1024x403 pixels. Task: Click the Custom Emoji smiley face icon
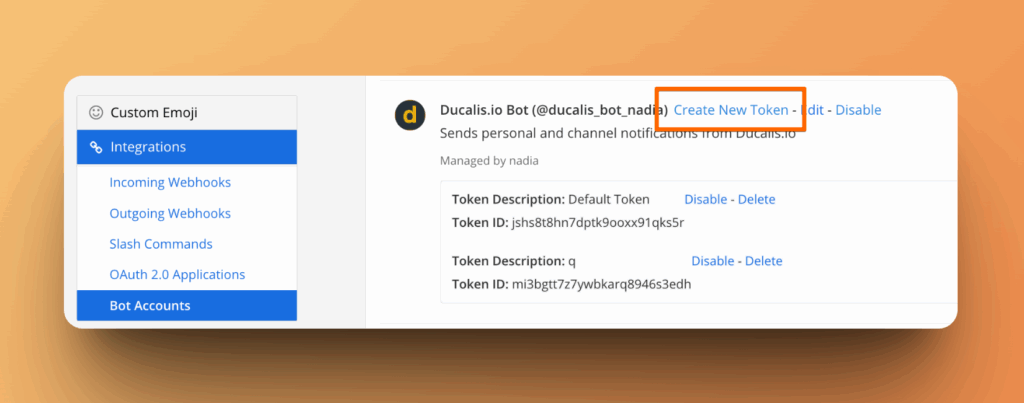point(96,113)
